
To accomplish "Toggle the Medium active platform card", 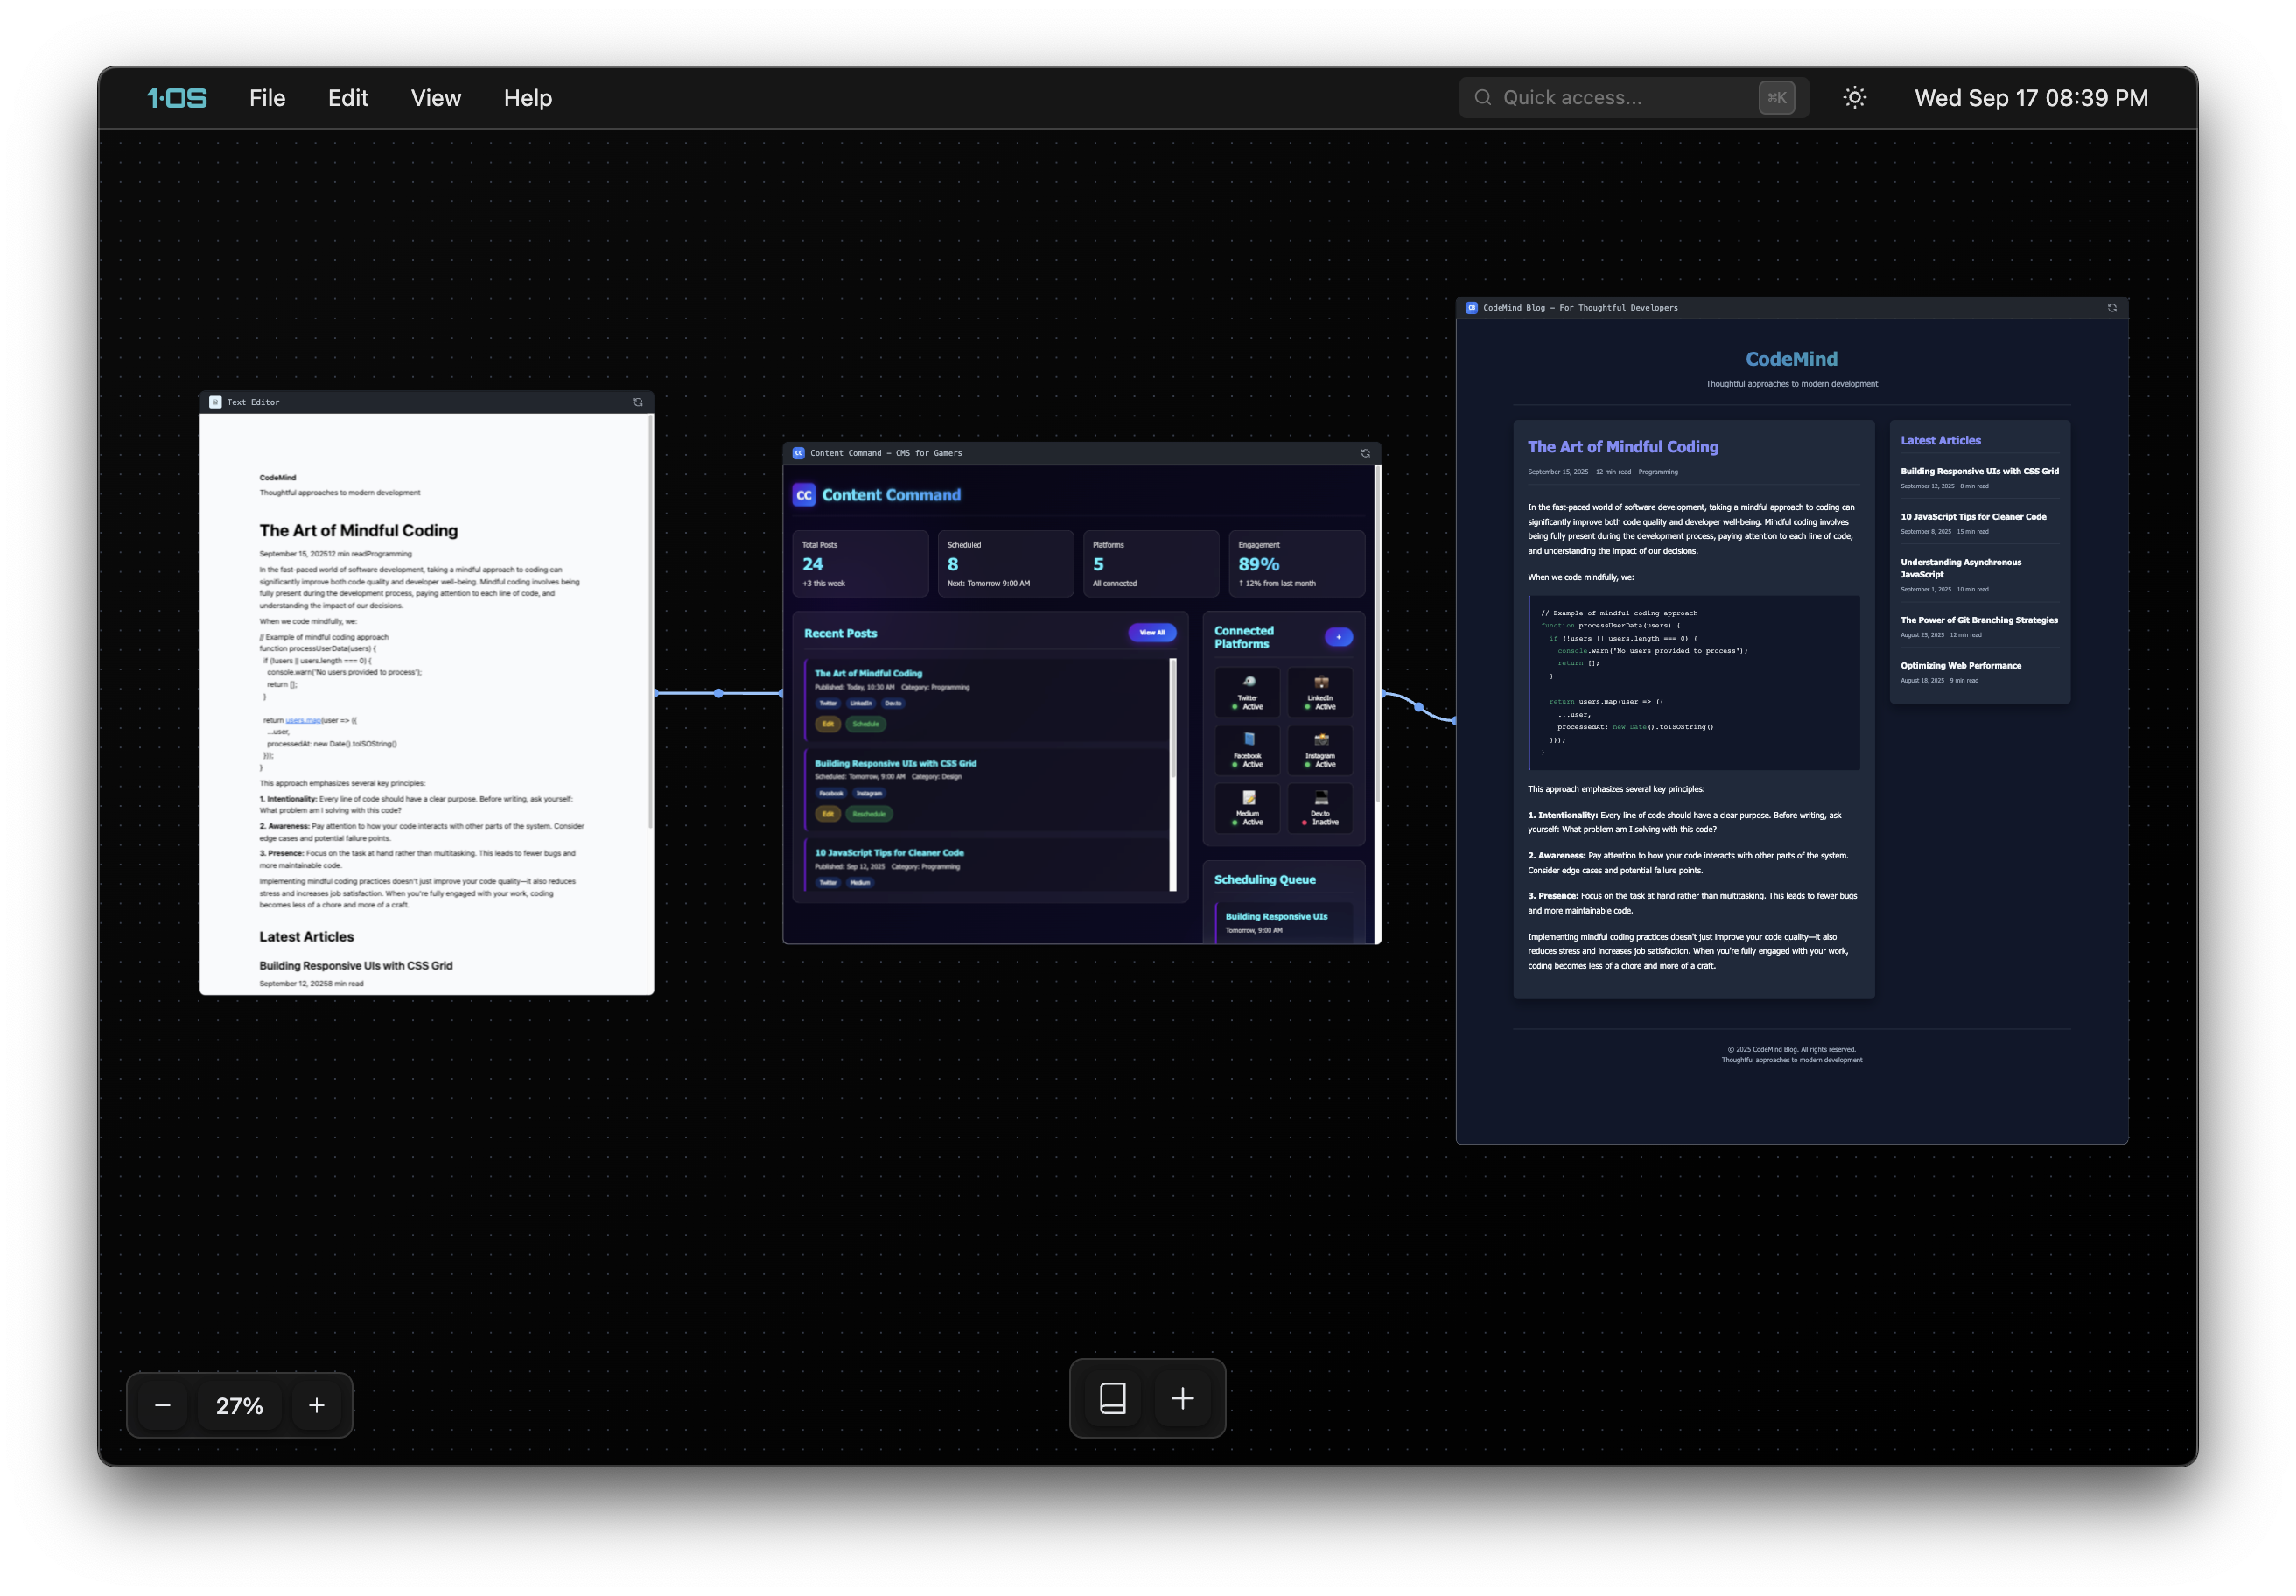I will (x=1248, y=808).
